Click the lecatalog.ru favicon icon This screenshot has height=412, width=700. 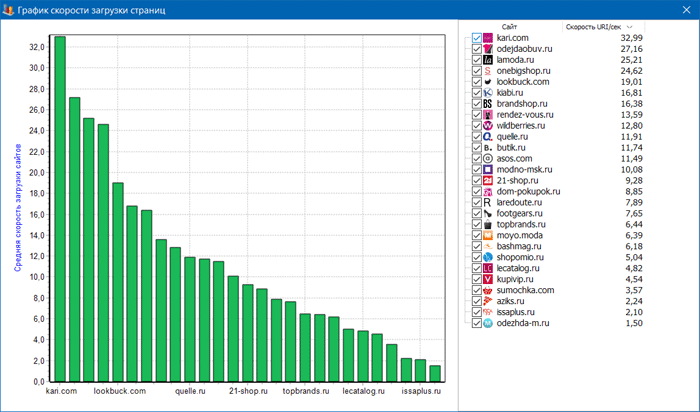point(488,268)
